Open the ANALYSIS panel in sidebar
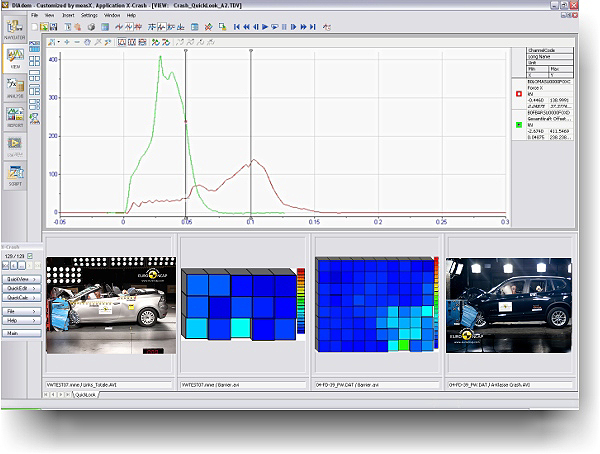The image size is (600, 454). tap(15, 87)
